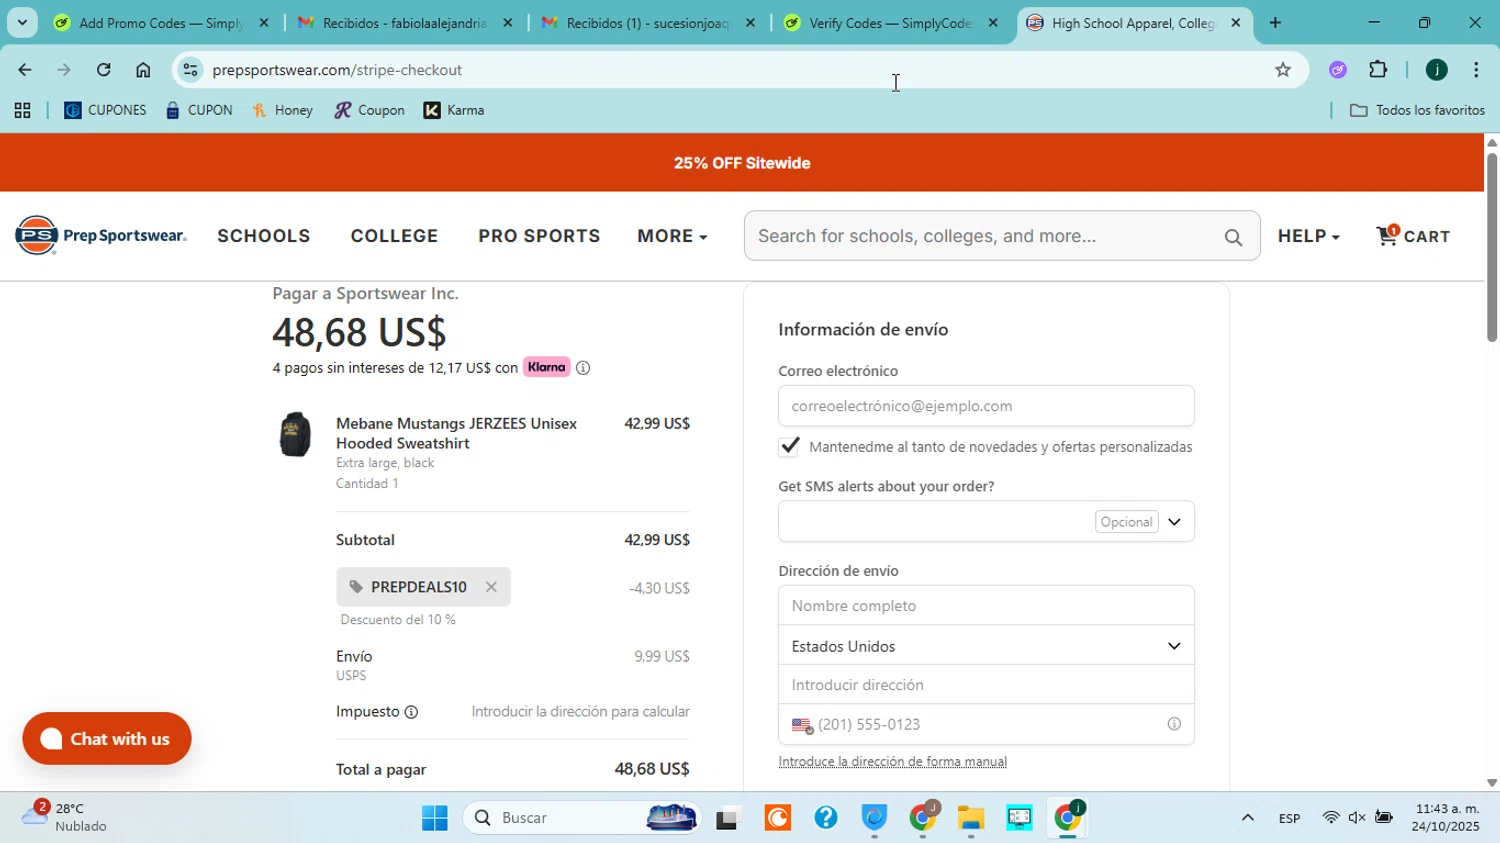Image resolution: width=1500 pixels, height=843 pixels.
Task: Click Introduce la dirección de forma manual
Action: (893, 762)
